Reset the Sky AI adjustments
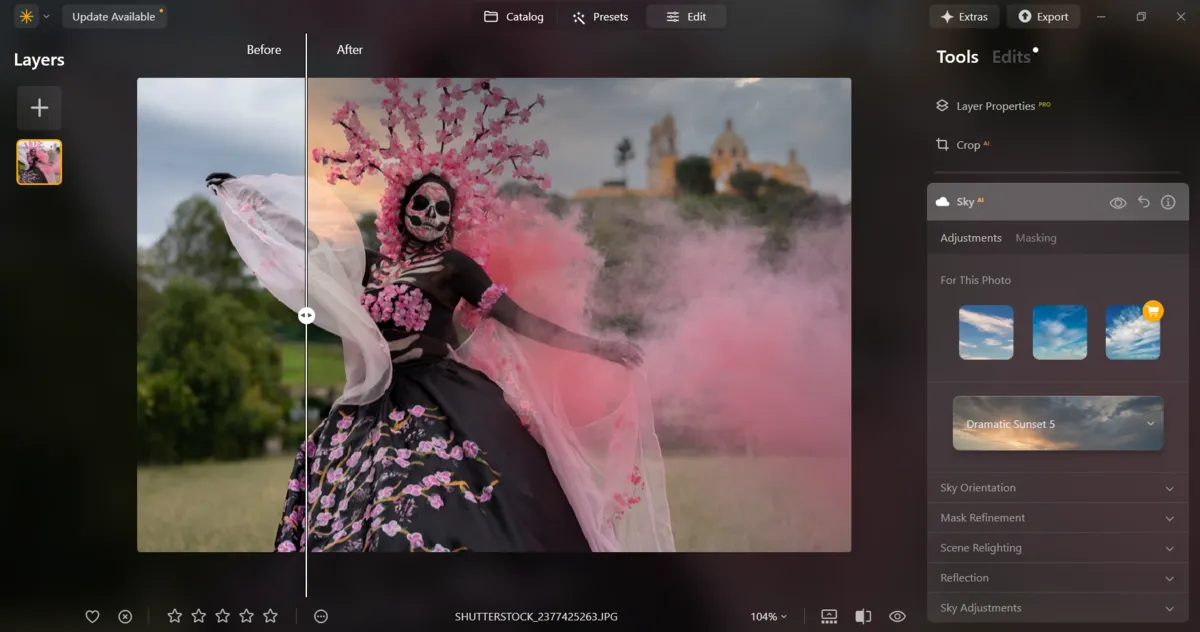Image resolution: width=1200 pixels, height=632 pixels. [1143, 201]
